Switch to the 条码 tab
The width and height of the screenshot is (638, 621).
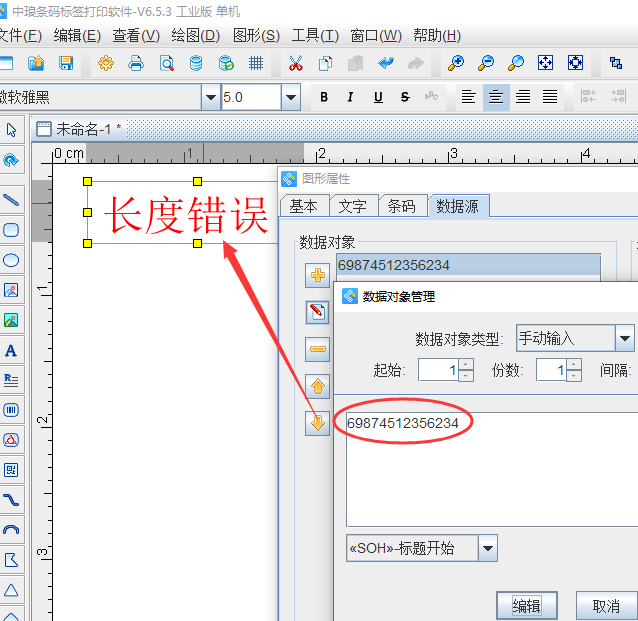[x=401, y=206]
